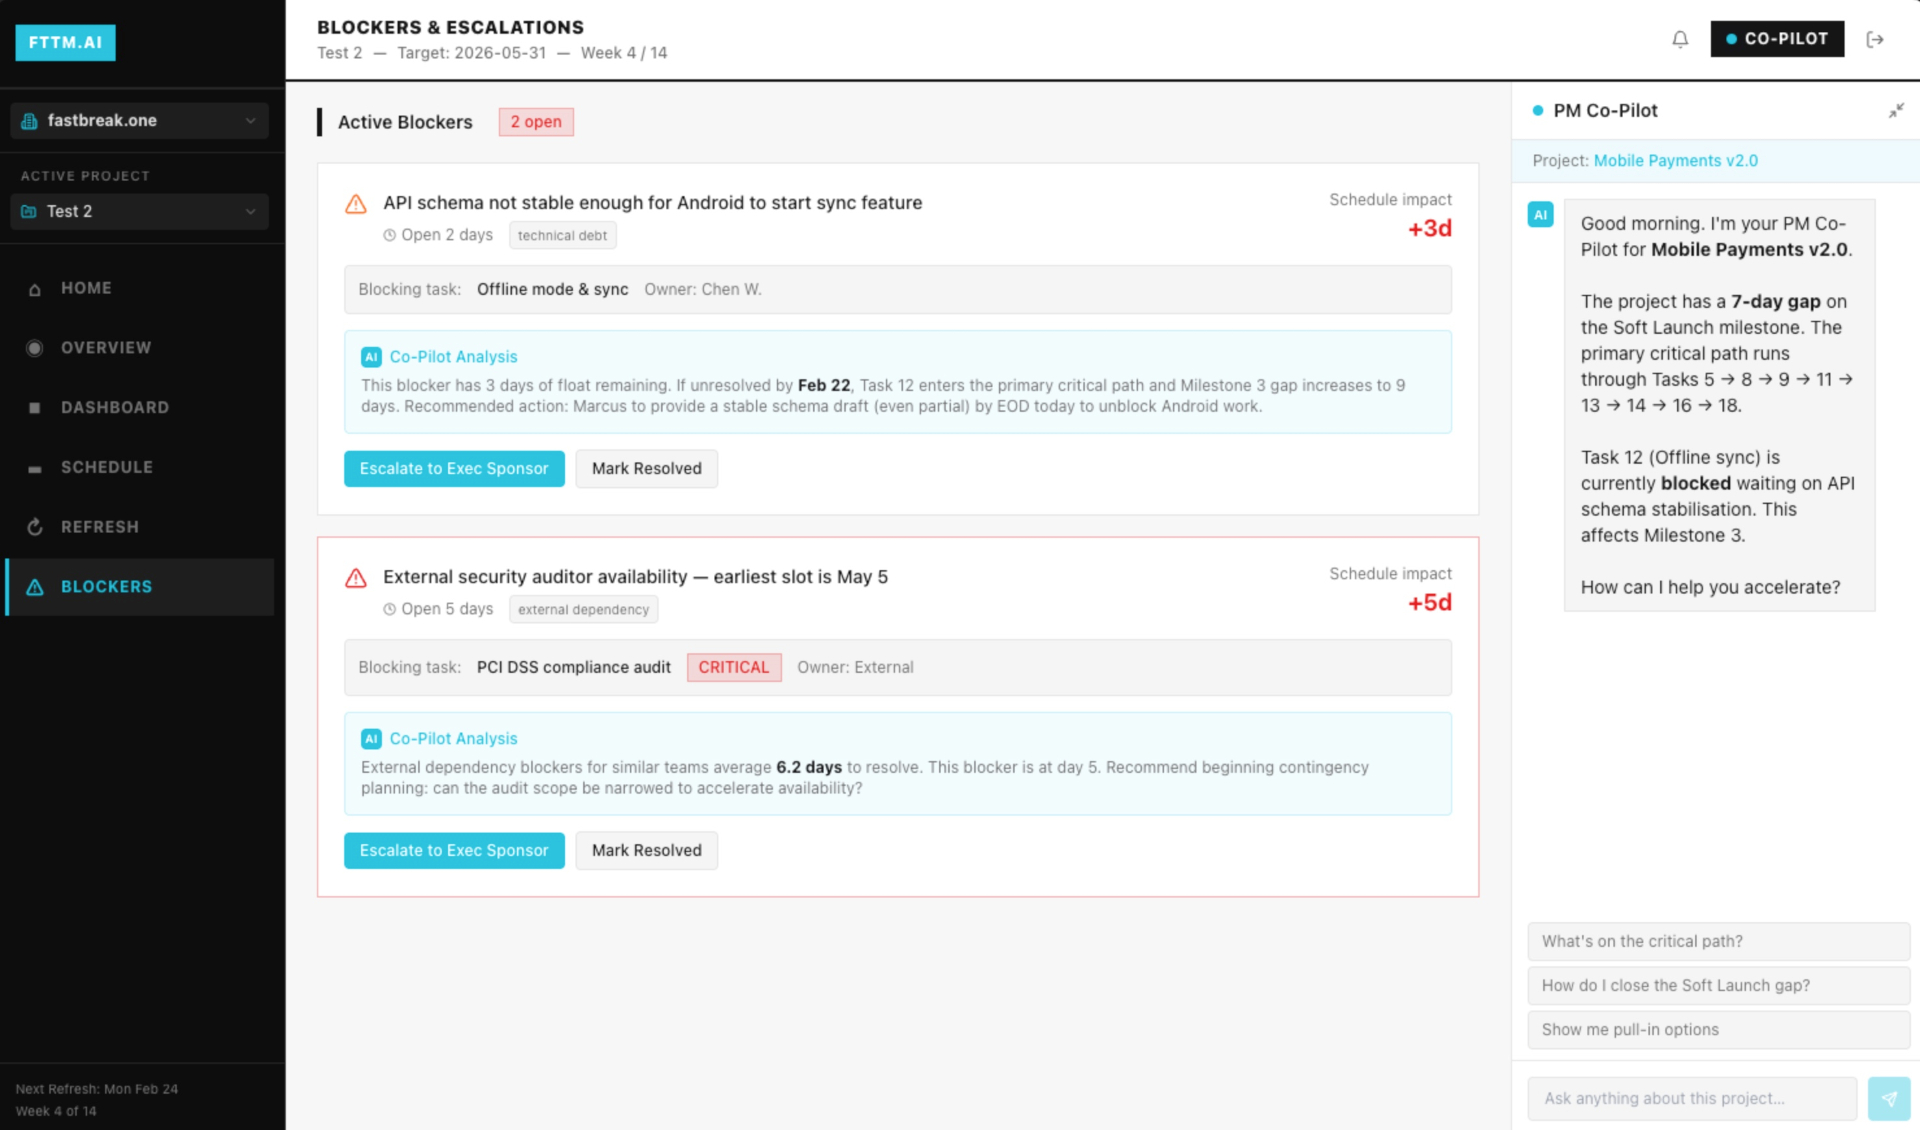Click the logout arrow icon
Image resolution: width=1920 pixels, height=1130 pixels.
pyautogui.click(x=1875, y=39)
